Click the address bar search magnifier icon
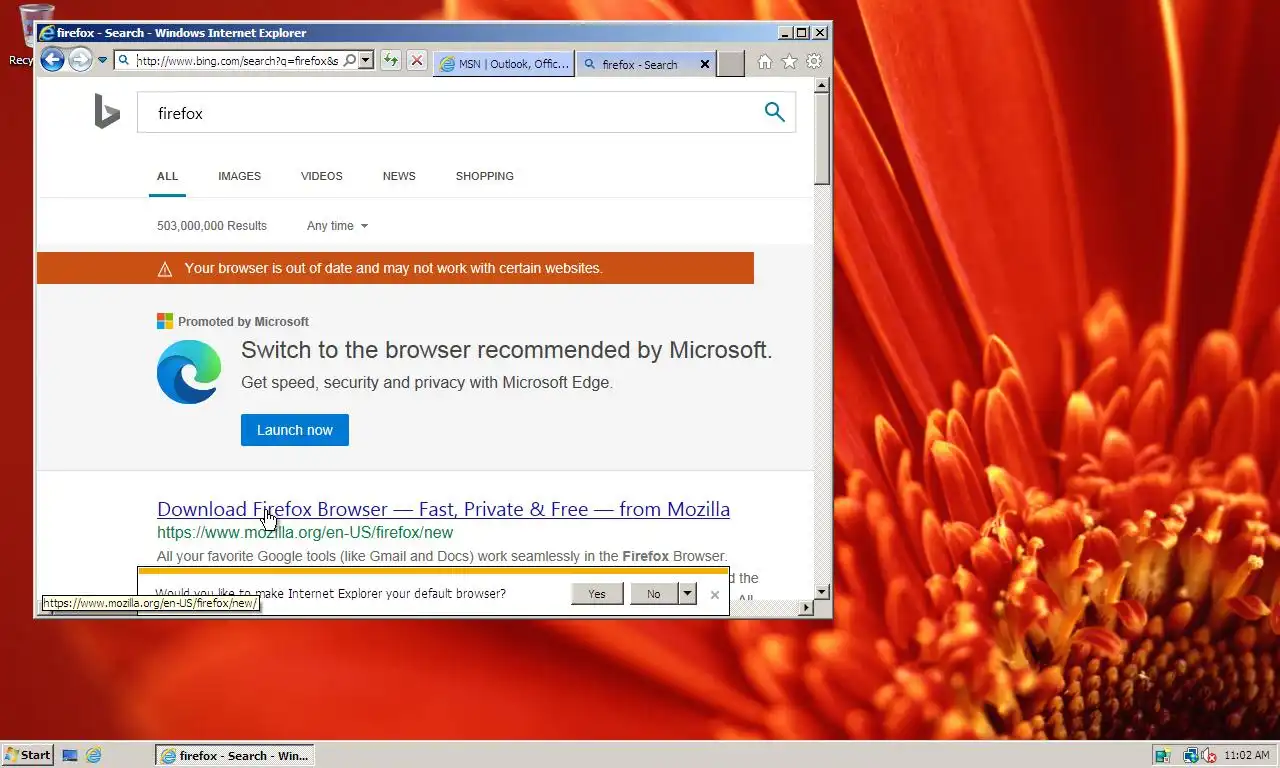The height and width of the screenshot is (768, 1280). [349, 61]
